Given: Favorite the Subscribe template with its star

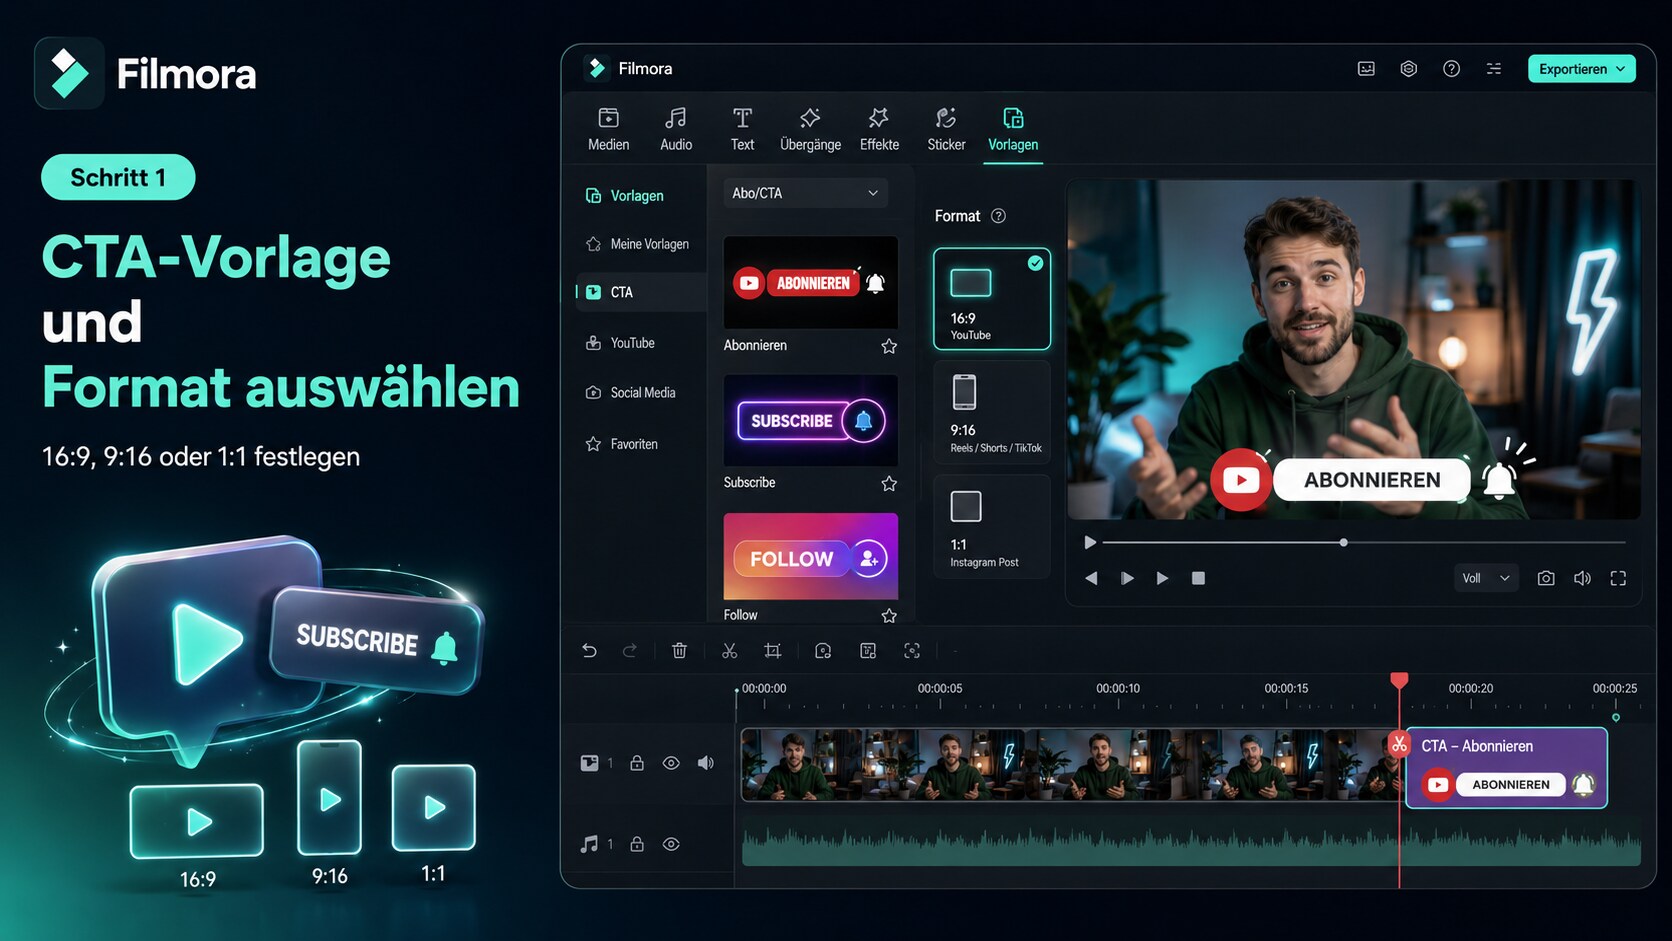Looking at the screenshot, I should (889, 484).
